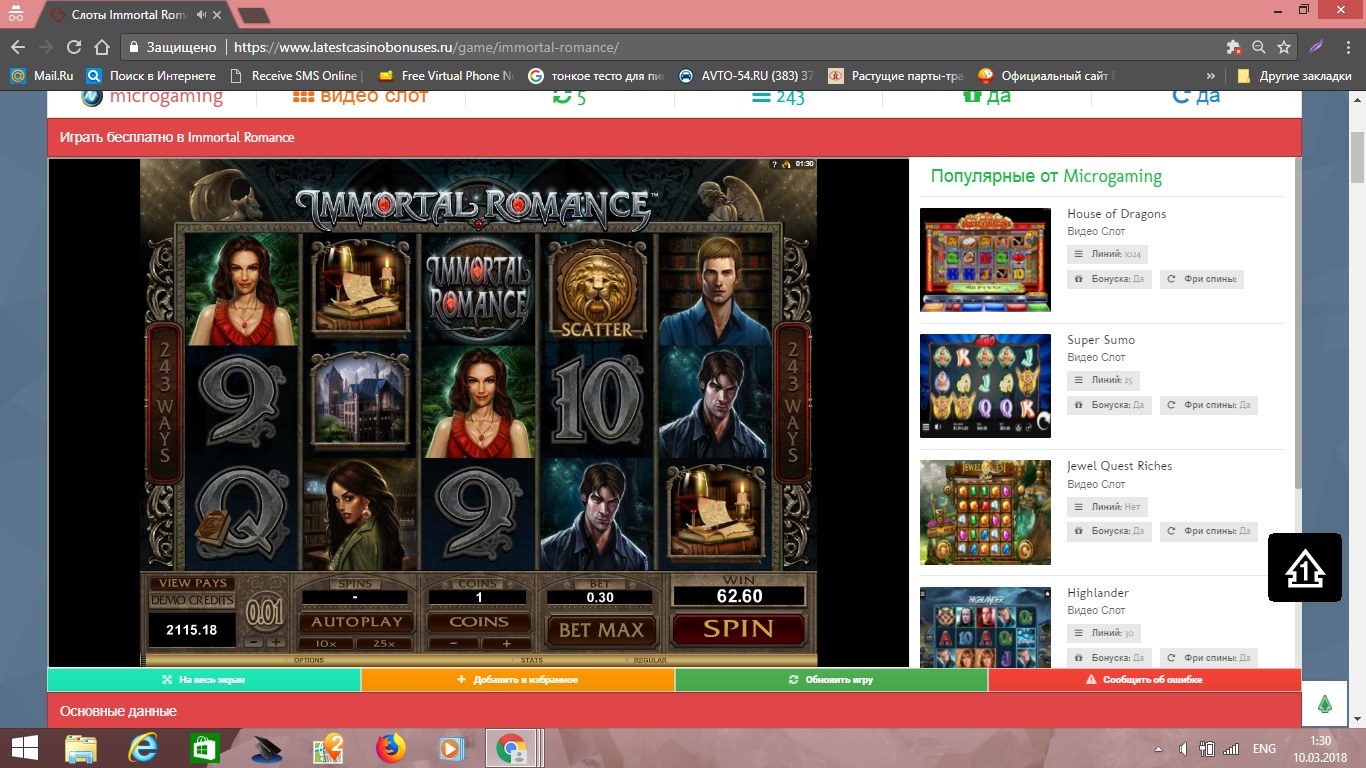Image resolution: width=1366 pixels, height=768 pixels.
Task: Toggle REGULAR mode in game bottom bar
Action: point(650,660)
